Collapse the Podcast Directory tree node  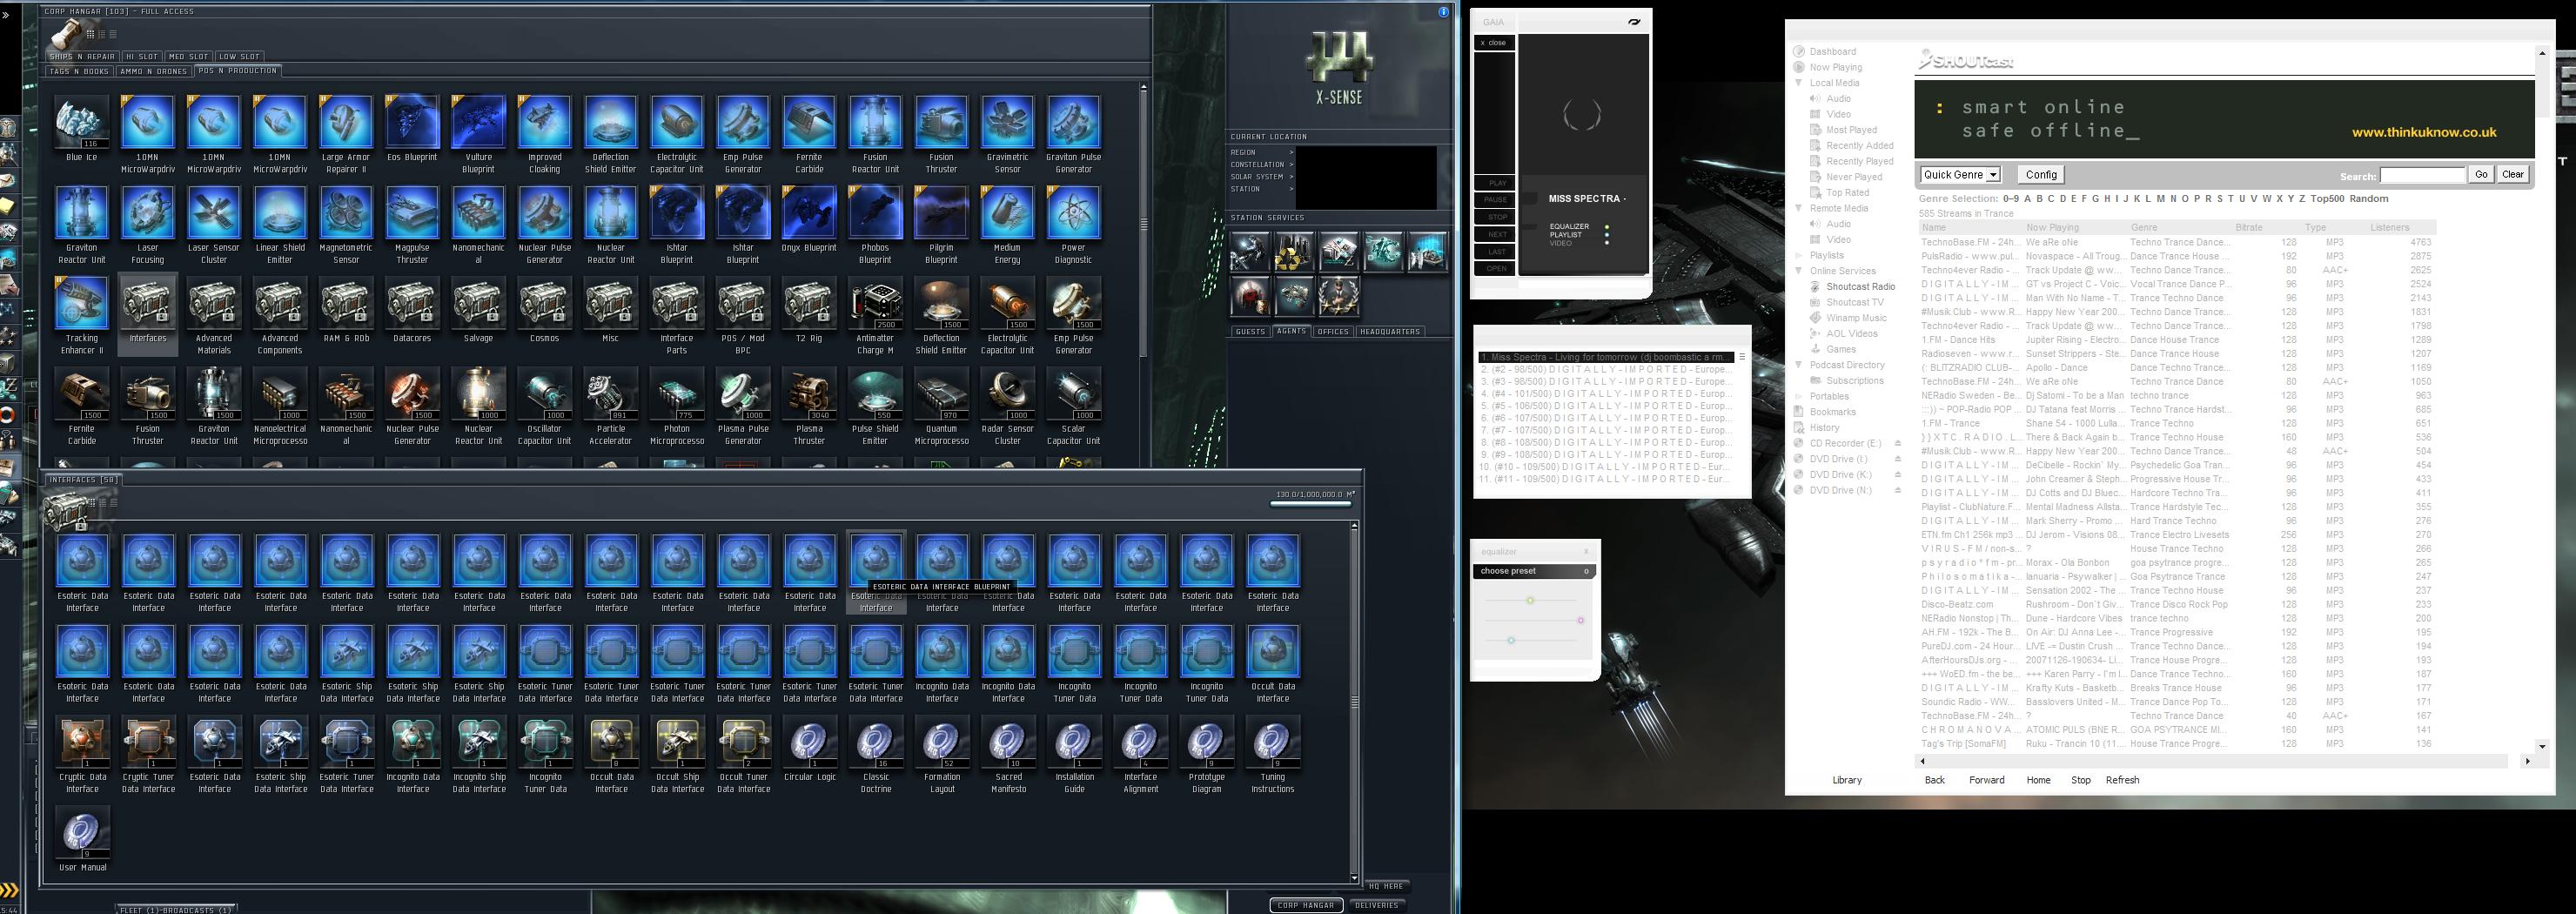click(x=1799, y=365)
